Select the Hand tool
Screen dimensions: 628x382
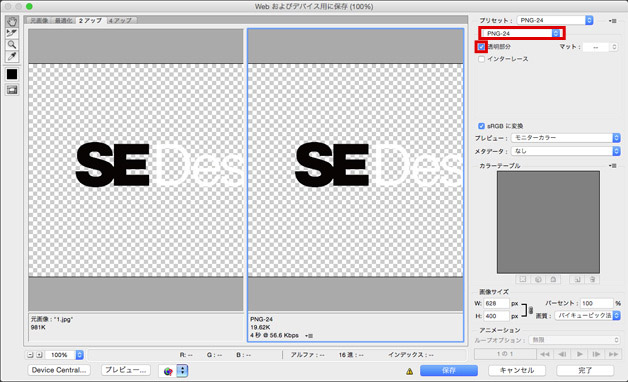click(x=12, y=22)
